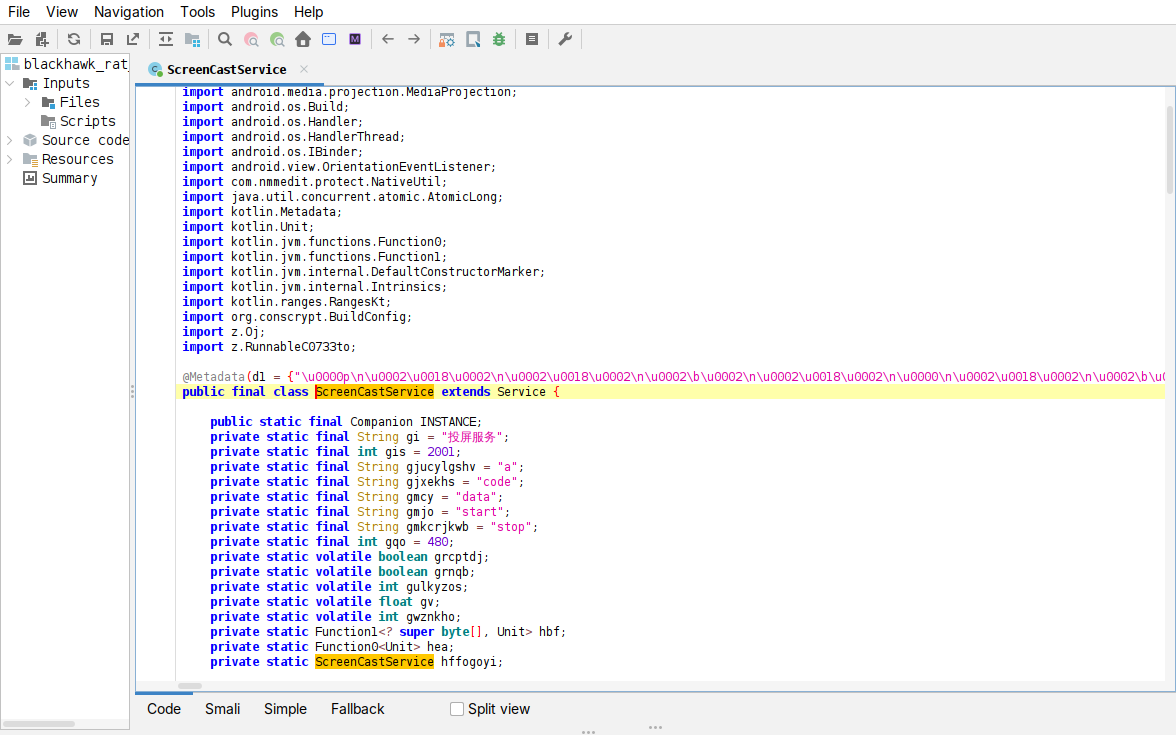Open the File menu
Viewport: 1176px width, 735px height.
pos(19,12)
